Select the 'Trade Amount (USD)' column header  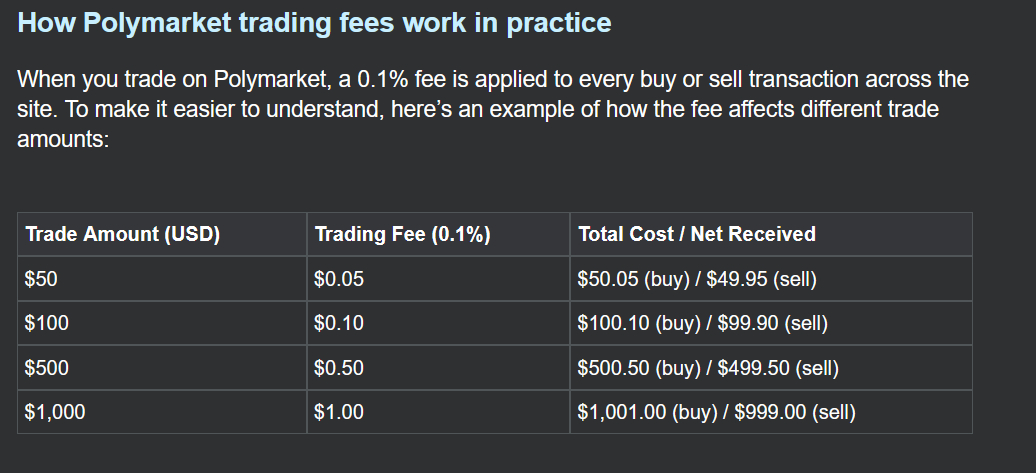[122, 234]
